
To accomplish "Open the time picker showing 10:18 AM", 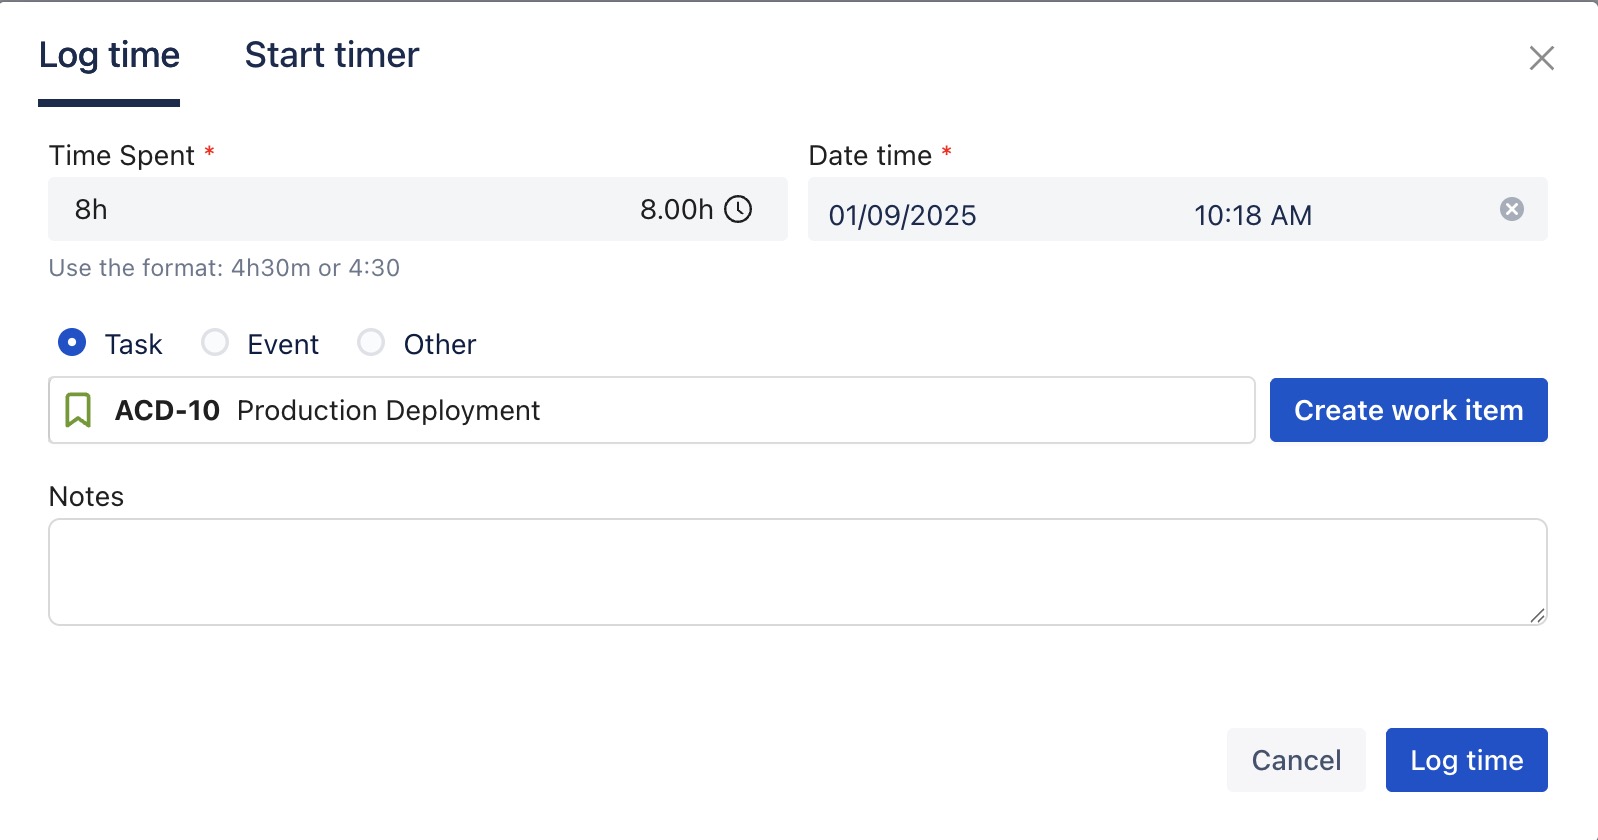I will pyautogui.click(x=1252, y=215).
